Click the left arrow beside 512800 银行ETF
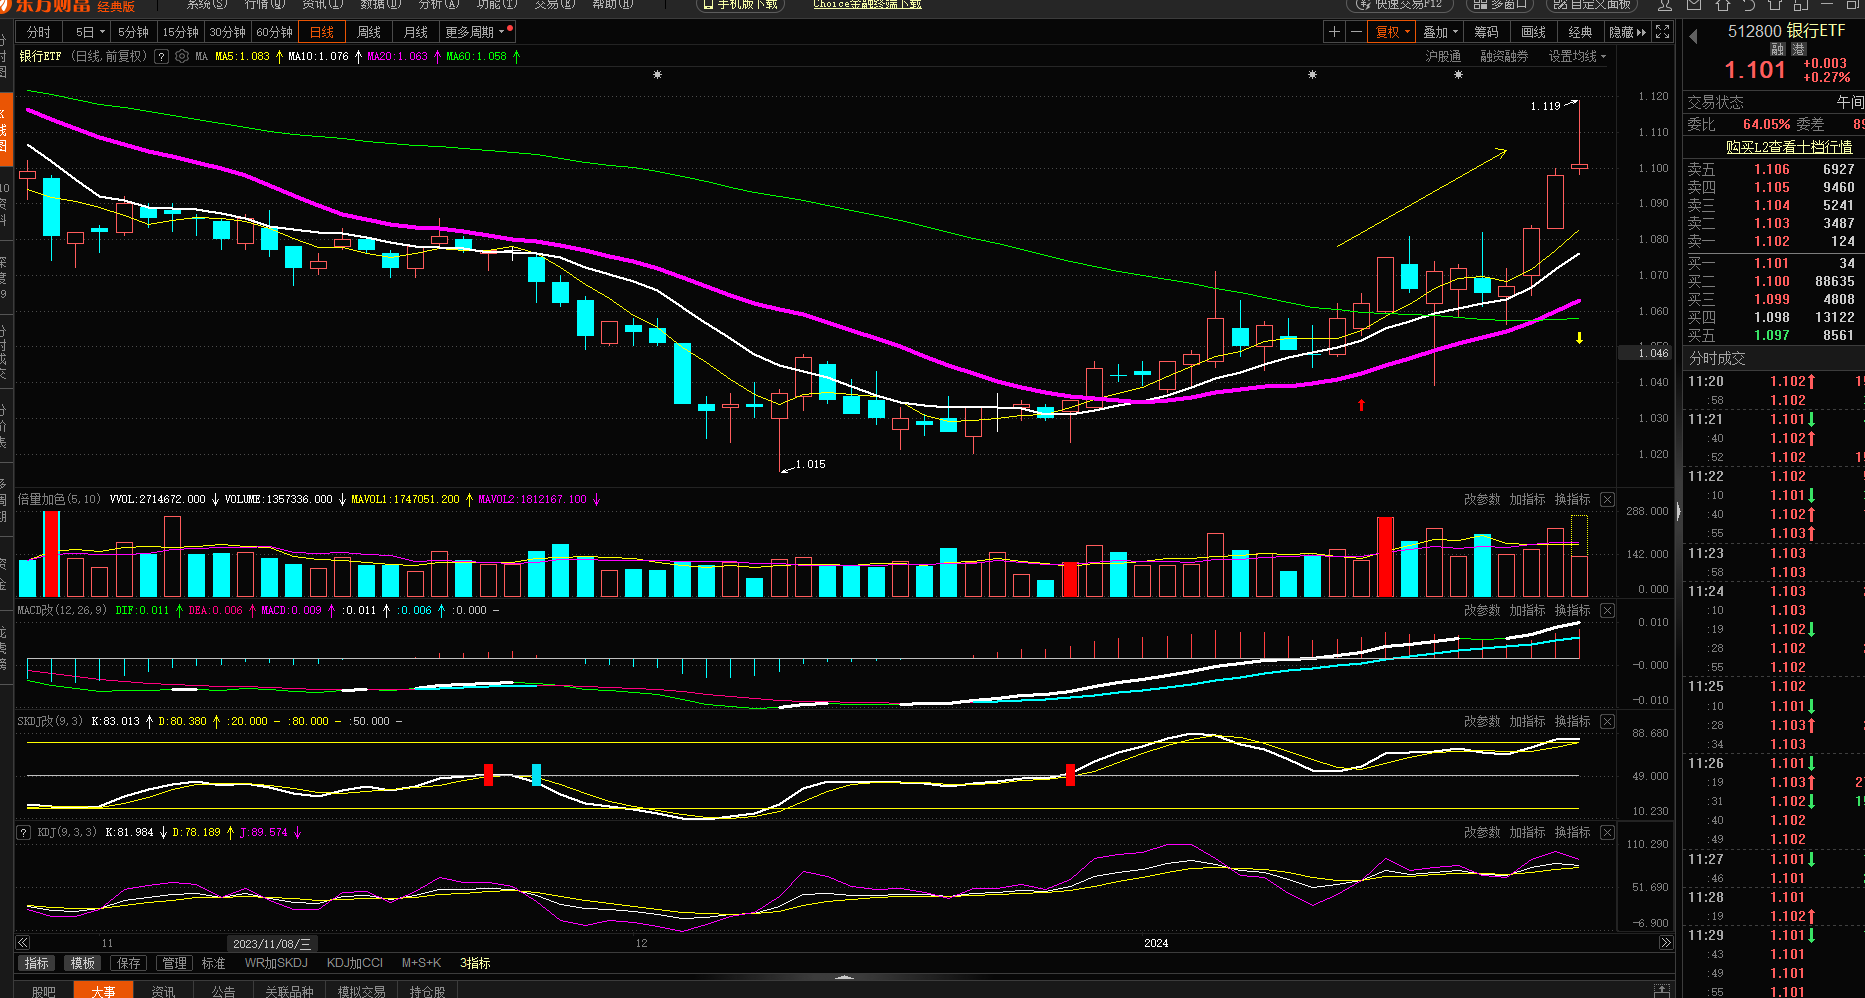The image size is (1865, 998). 1694,37
